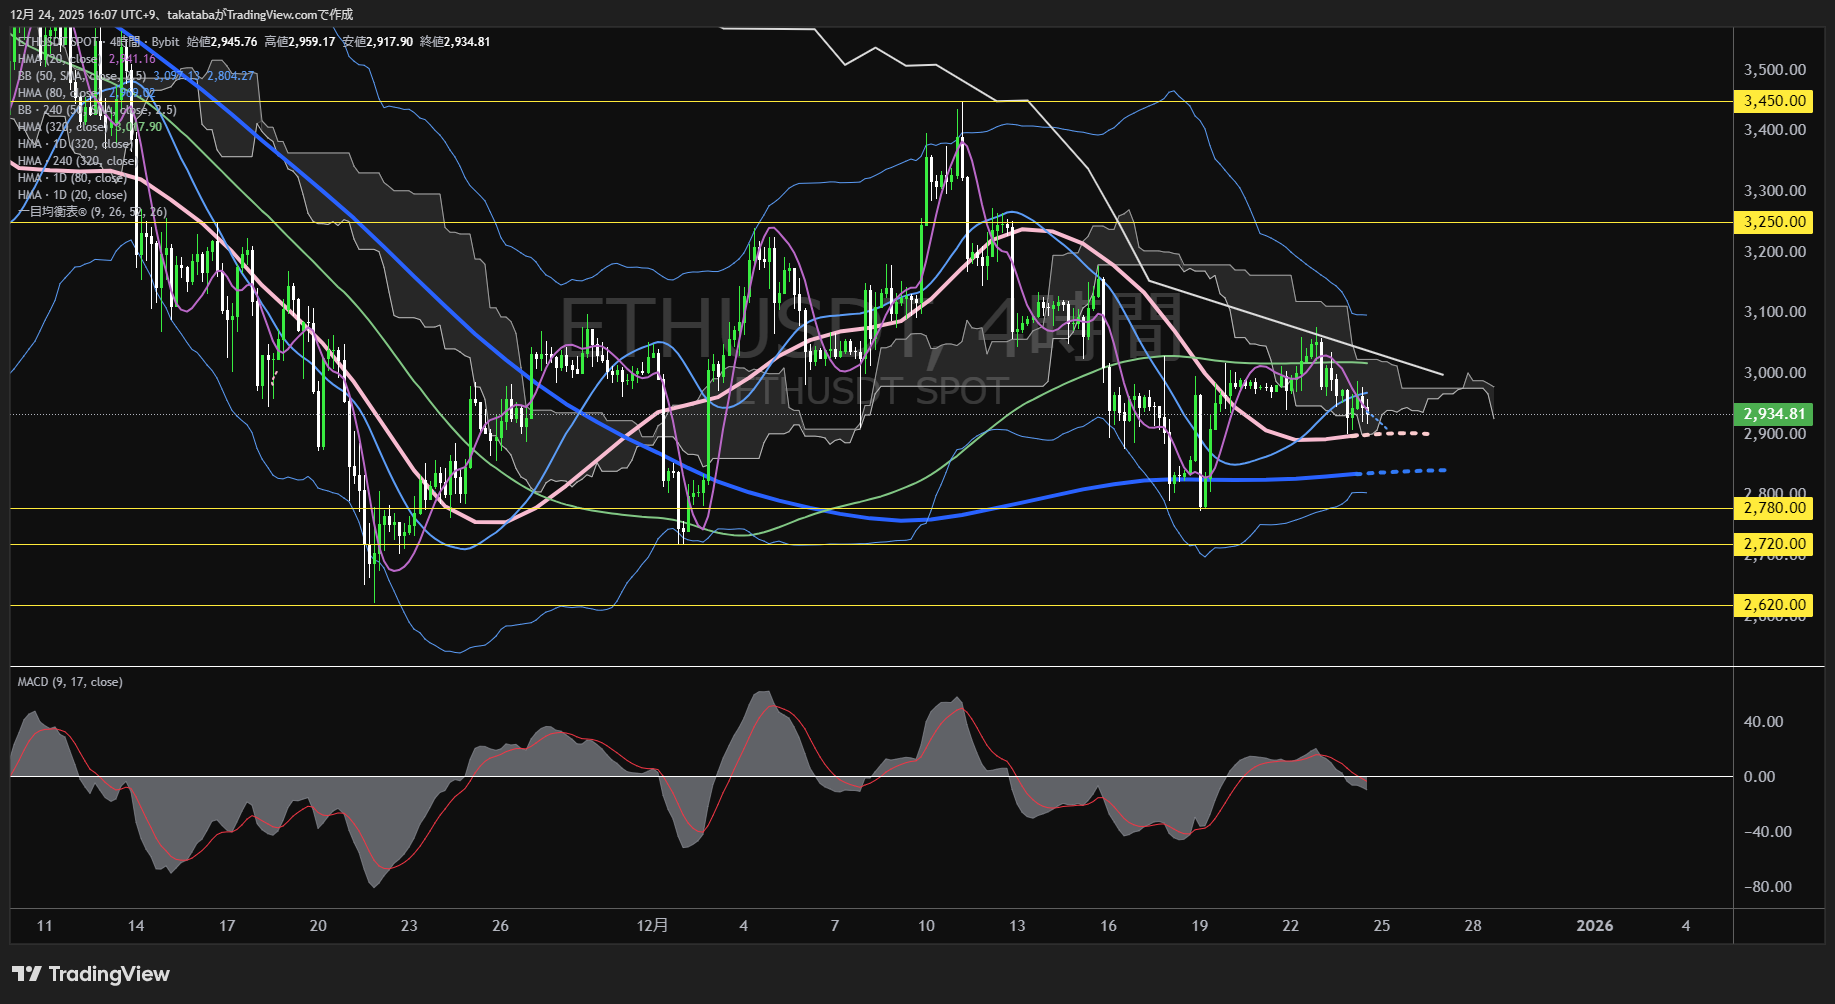Click the TradingView logo at bottom left
The height and width of the screenshot is (1004, 1835).
tap(90, 974)
